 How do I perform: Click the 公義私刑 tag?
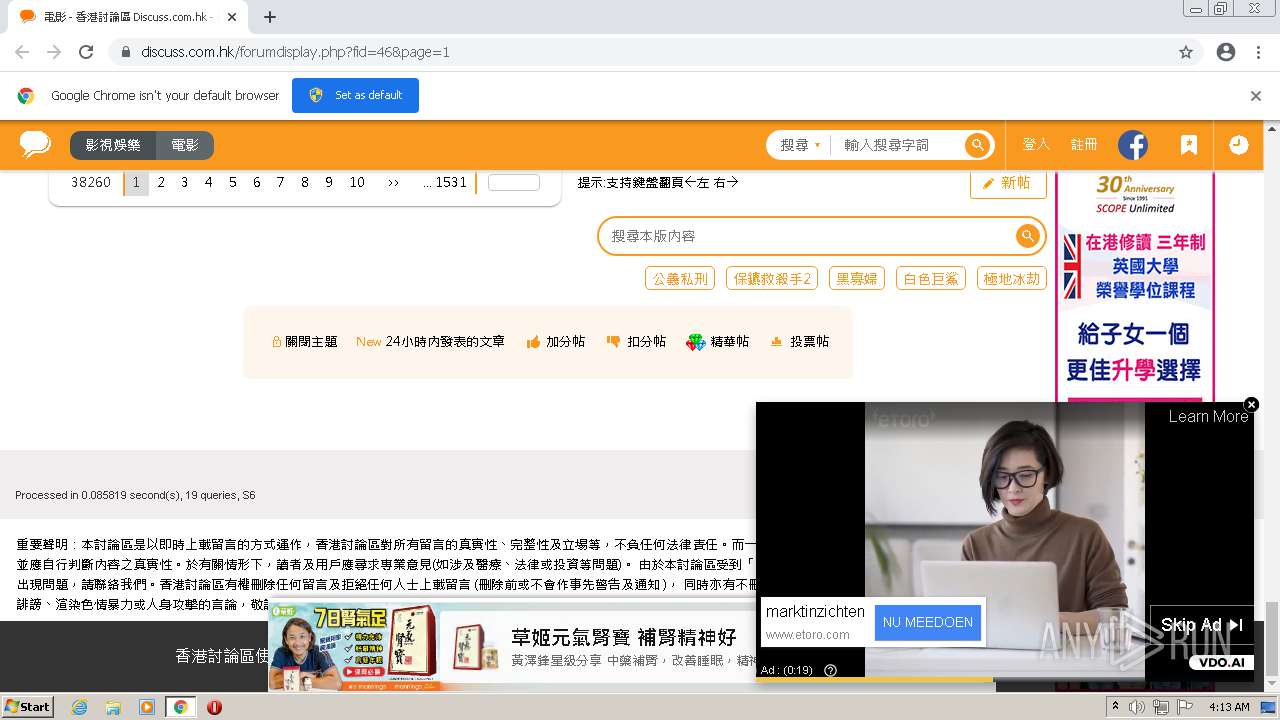pos(680,279)
